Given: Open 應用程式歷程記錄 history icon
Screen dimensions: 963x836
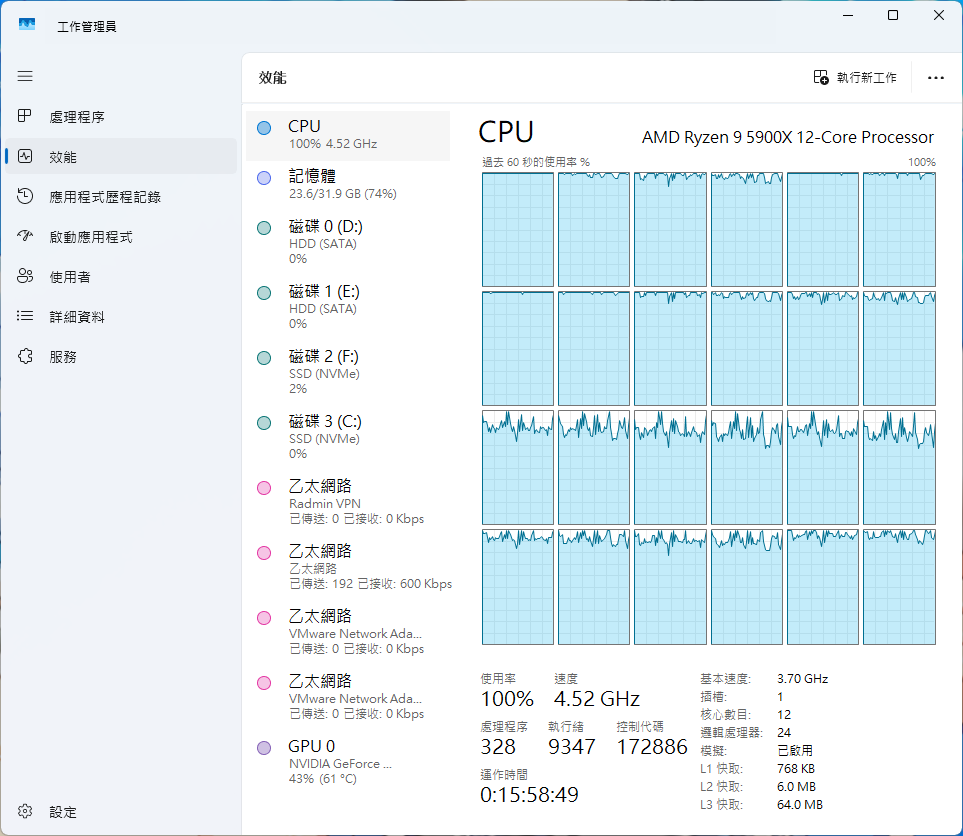Looking at the screenshot, I should click(x=25, y=197).
